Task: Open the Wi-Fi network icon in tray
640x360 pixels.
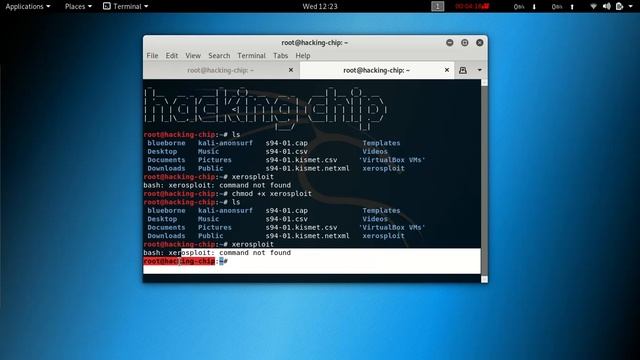Action: (x=593, y=6)
